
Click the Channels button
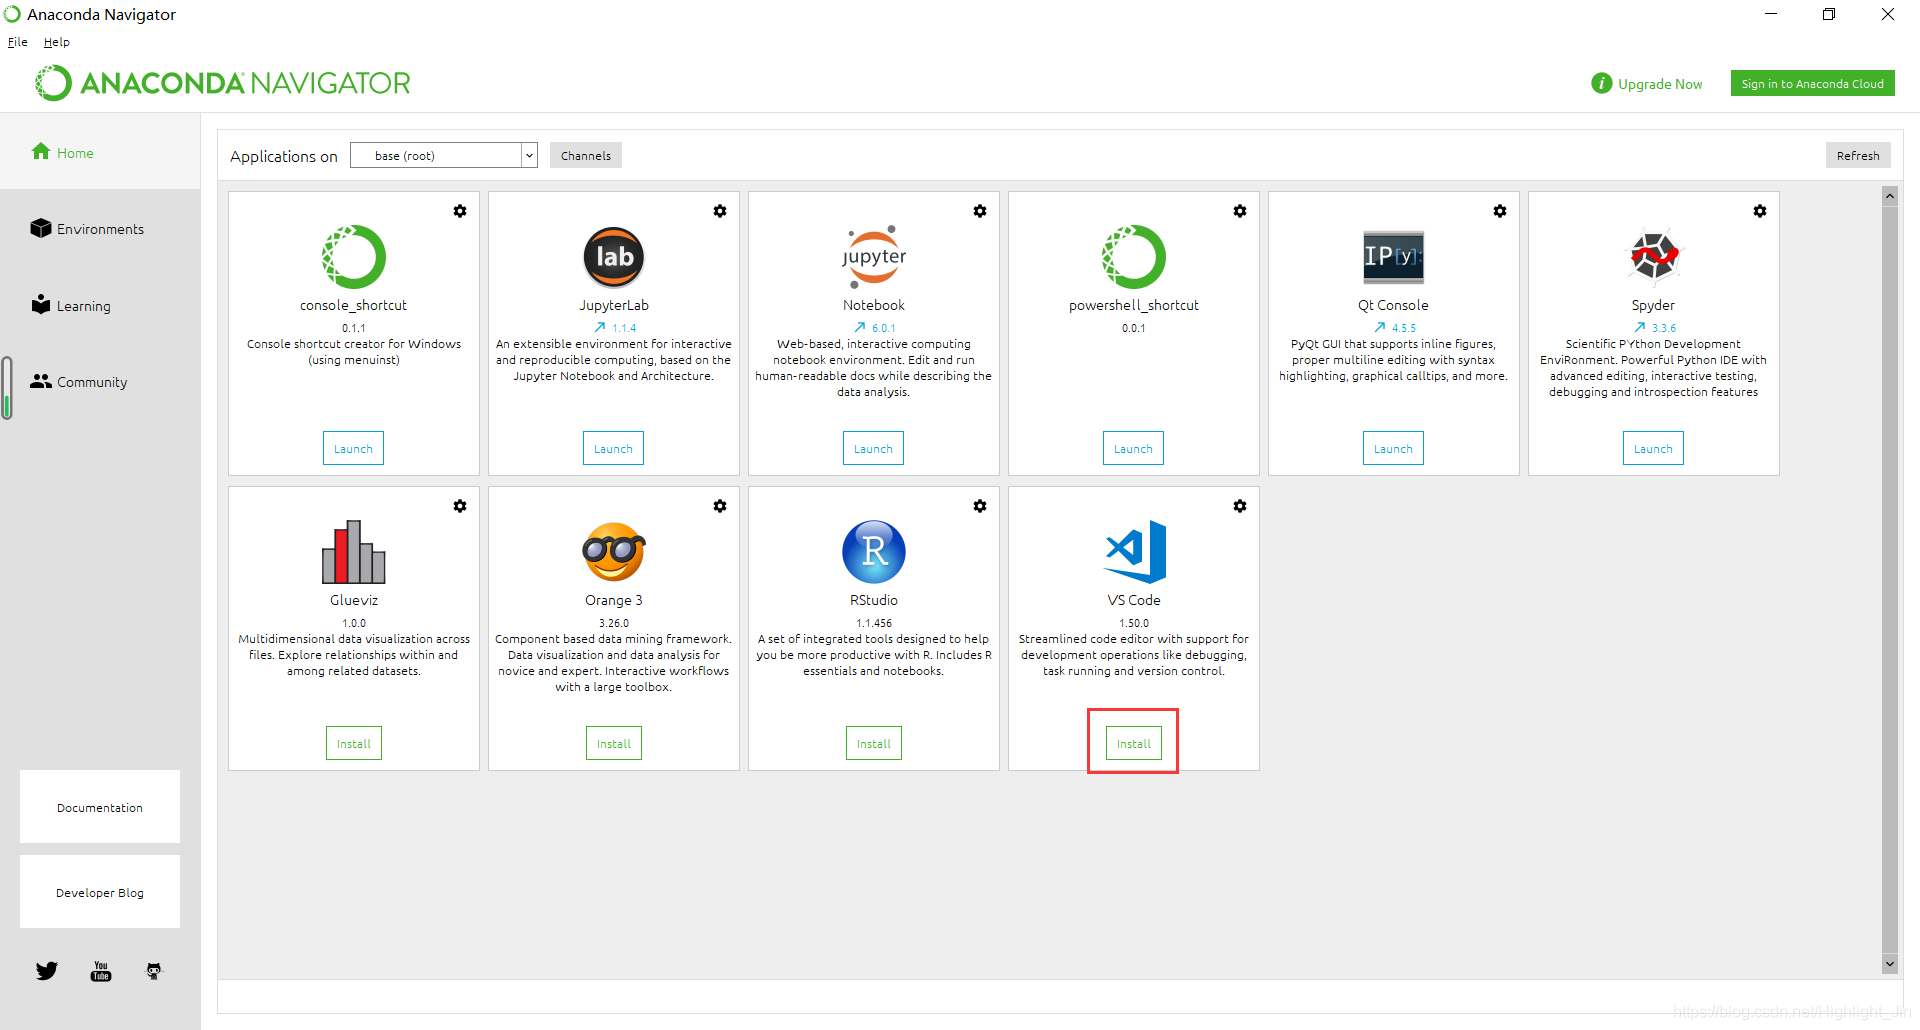586,155
